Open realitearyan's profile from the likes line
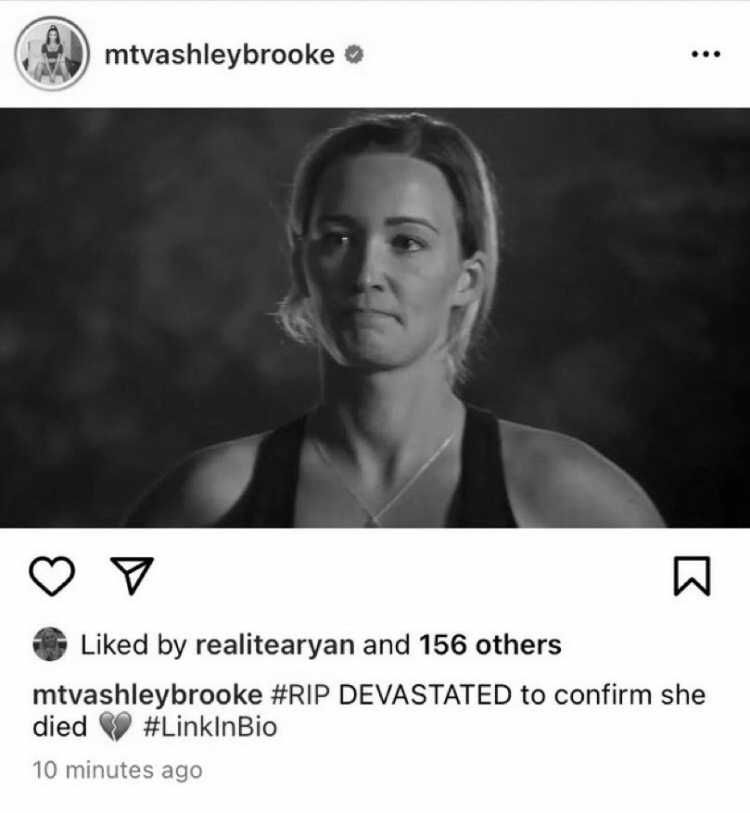The width and height of the screenshot is (750, 813). click(x=275, y=645)
